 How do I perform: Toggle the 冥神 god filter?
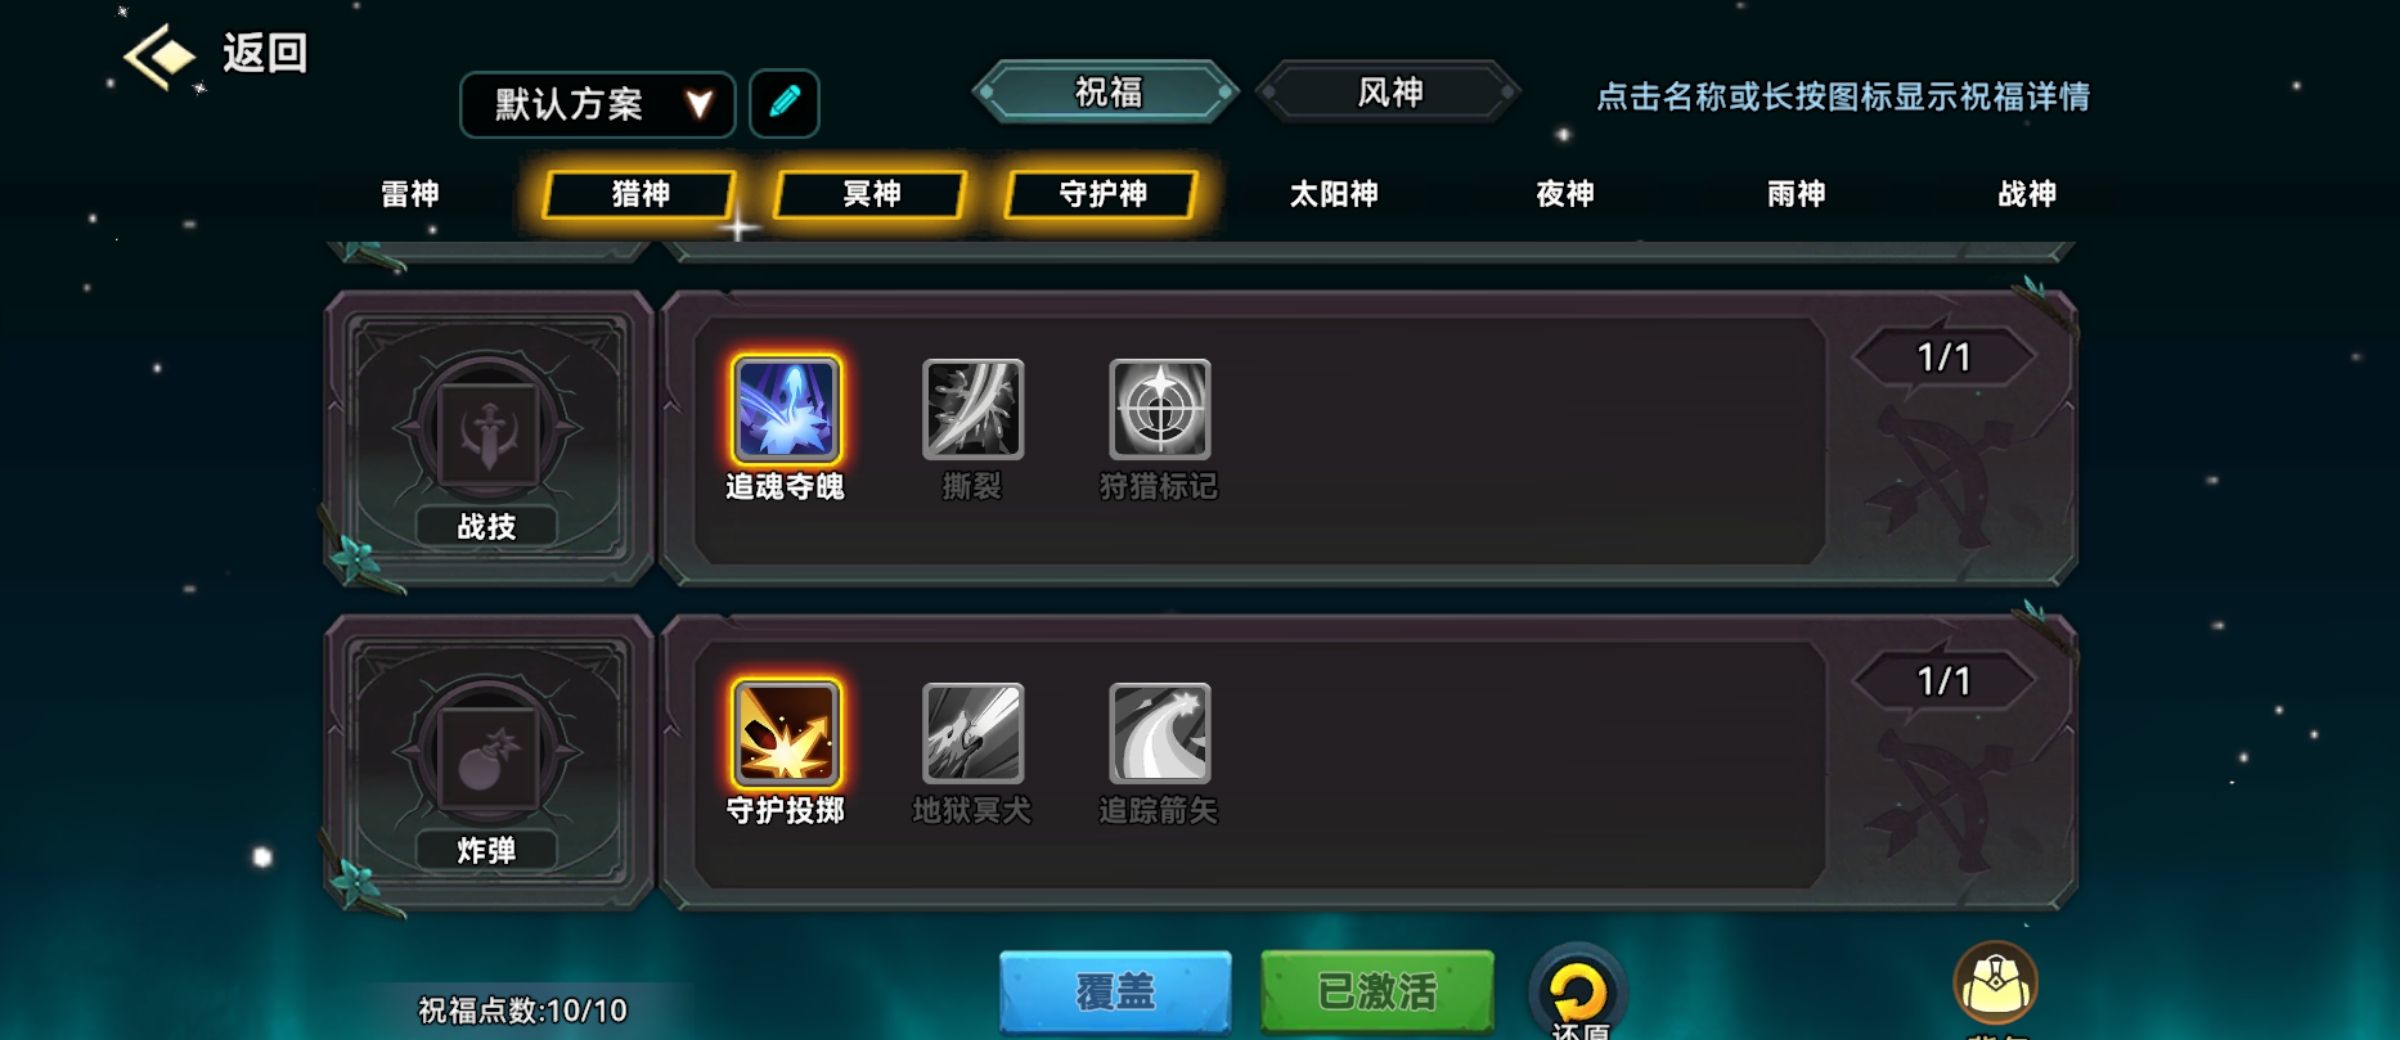point(871,194)
